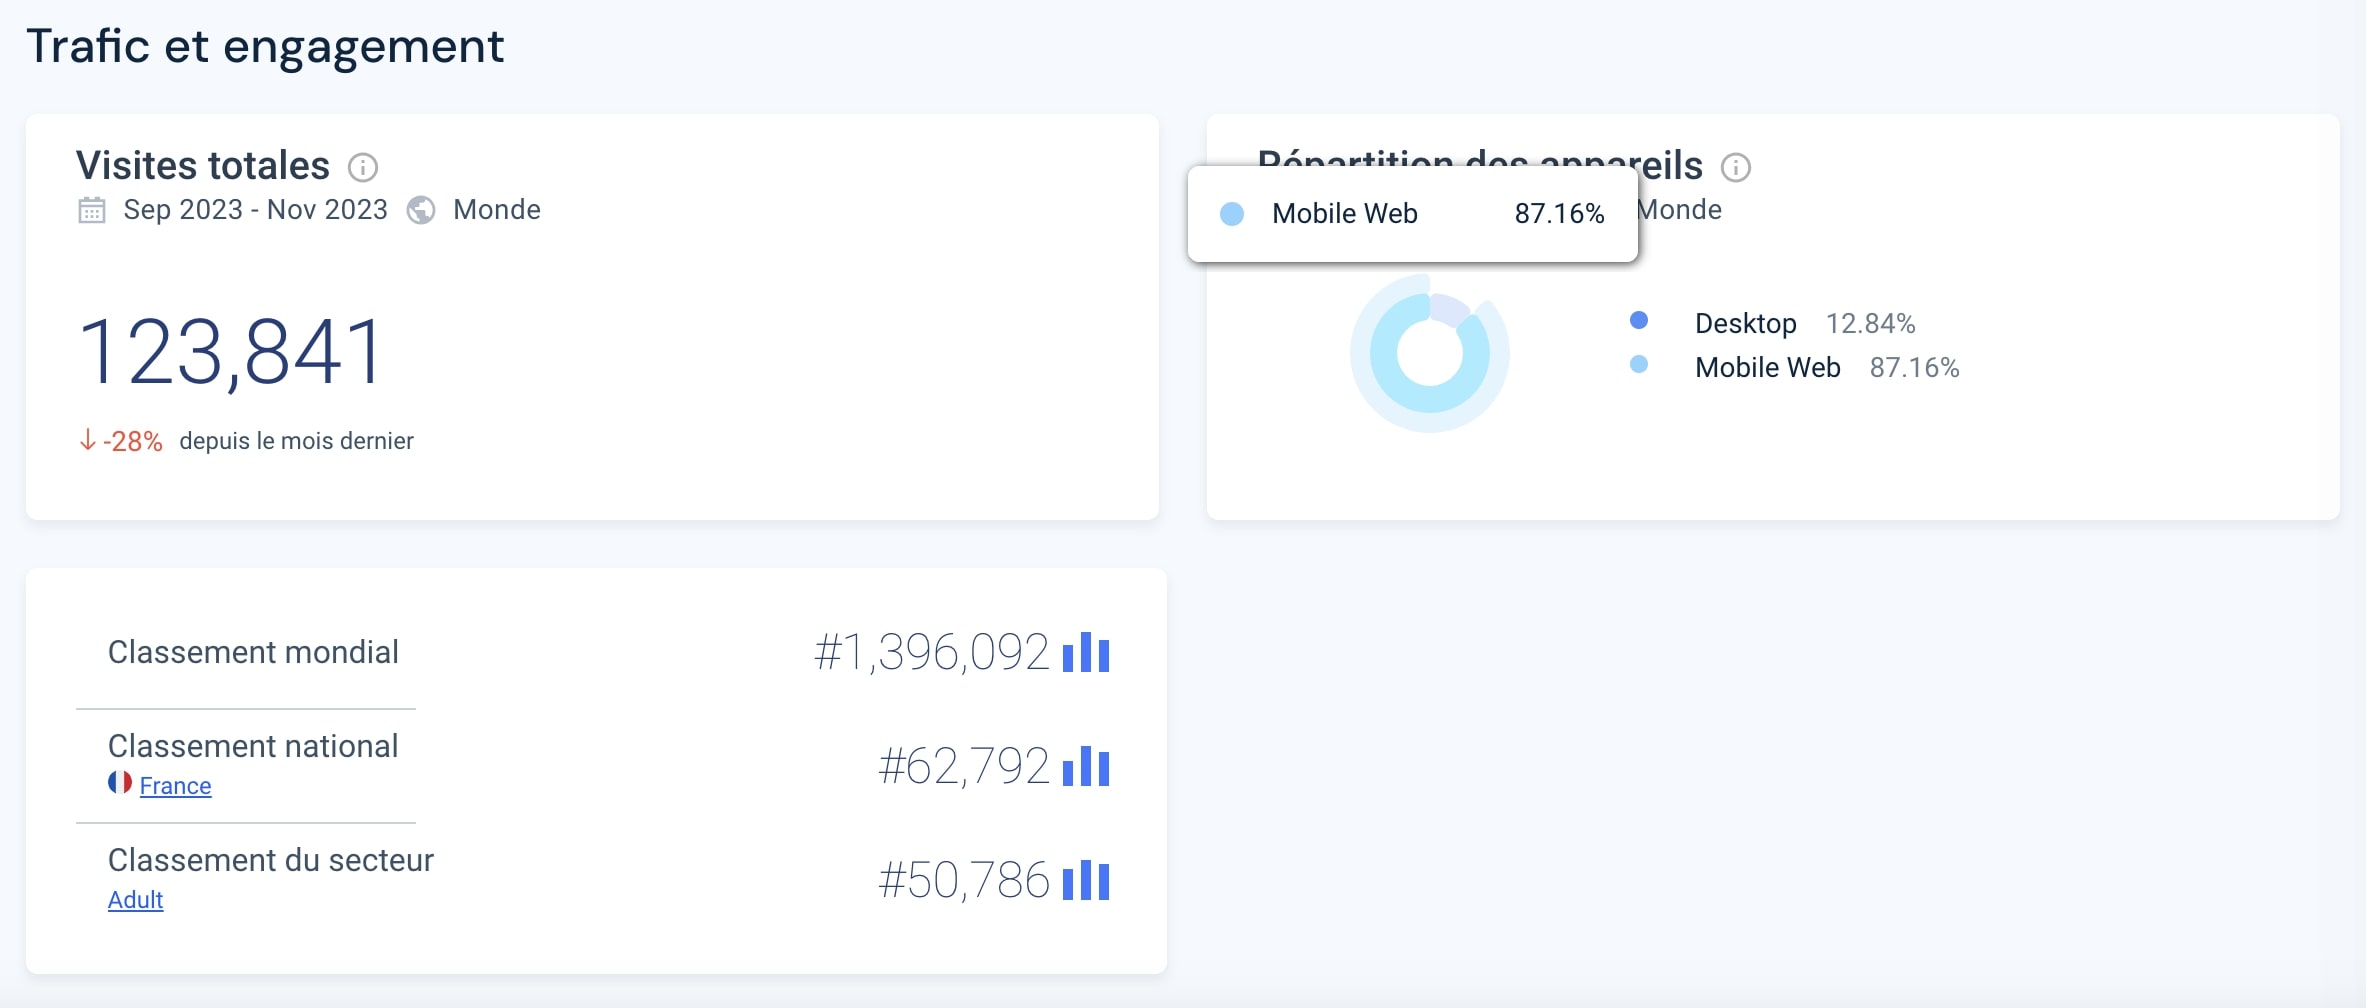
Task: Click the Desktop legend color dot
Action: tap(1639, 320)
